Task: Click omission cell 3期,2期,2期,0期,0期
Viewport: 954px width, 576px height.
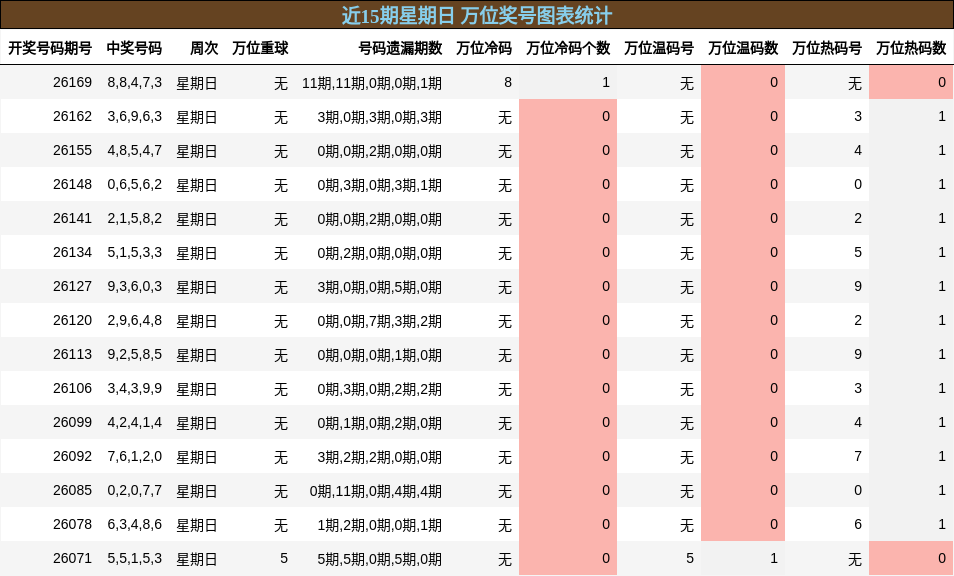Action: pyautogui.click(x=380, y=458)
